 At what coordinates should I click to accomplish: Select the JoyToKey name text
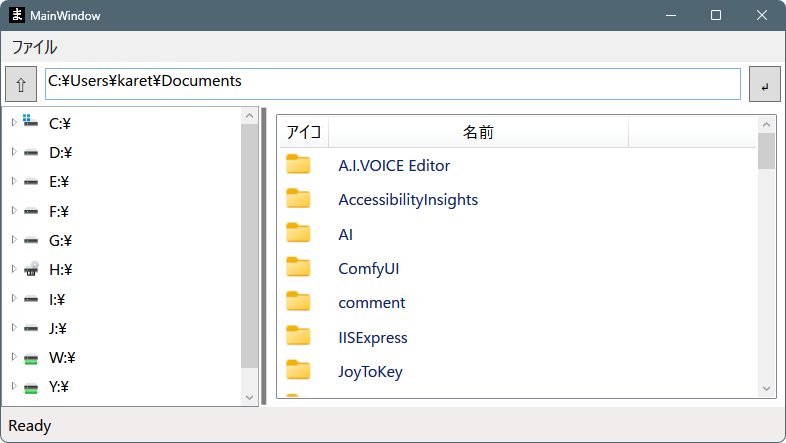[370, 372]
